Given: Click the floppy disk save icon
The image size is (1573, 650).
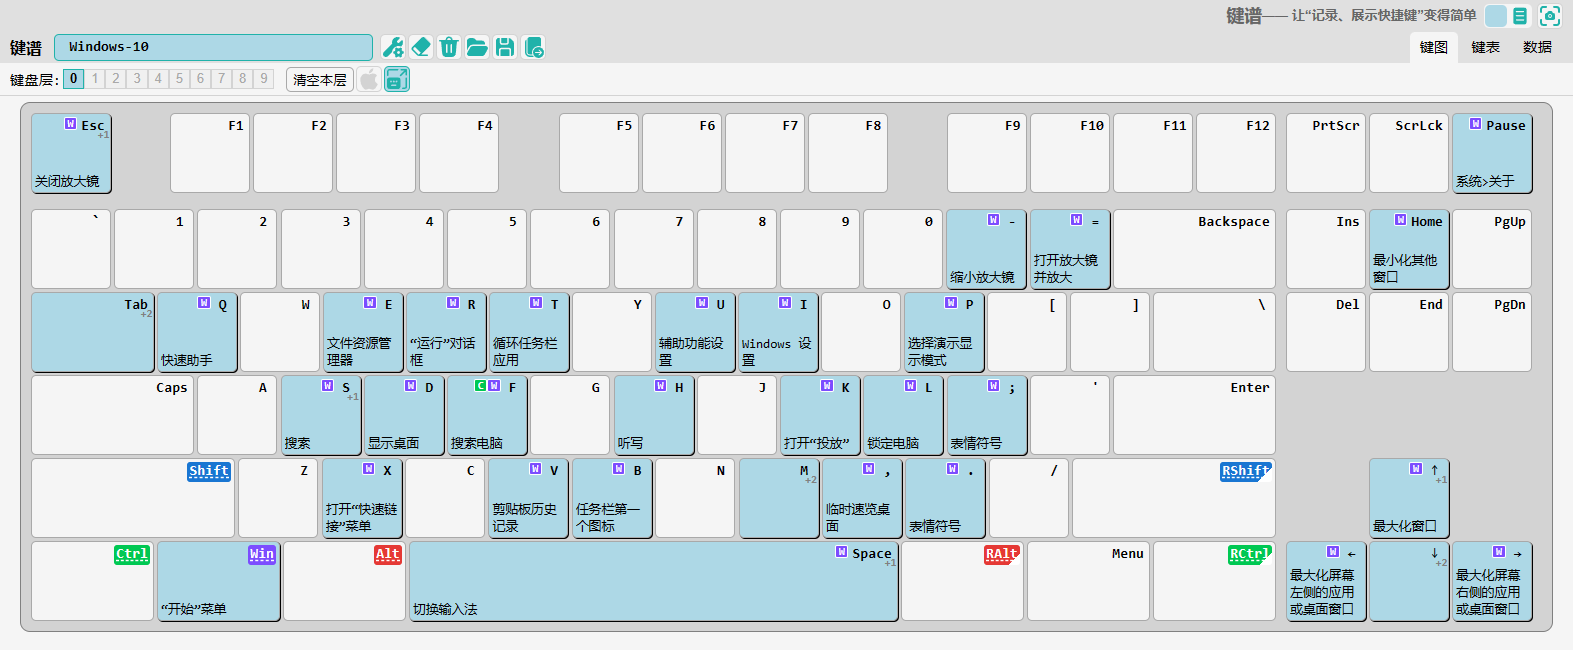Looking at the screenshot, I should coord(505,47).
